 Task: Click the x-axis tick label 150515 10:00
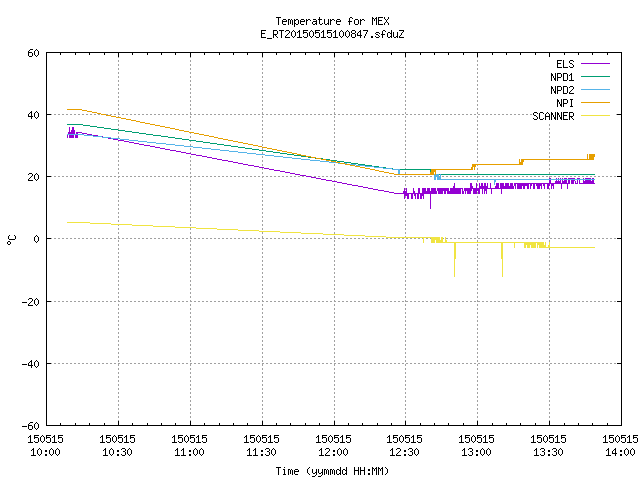45,445
